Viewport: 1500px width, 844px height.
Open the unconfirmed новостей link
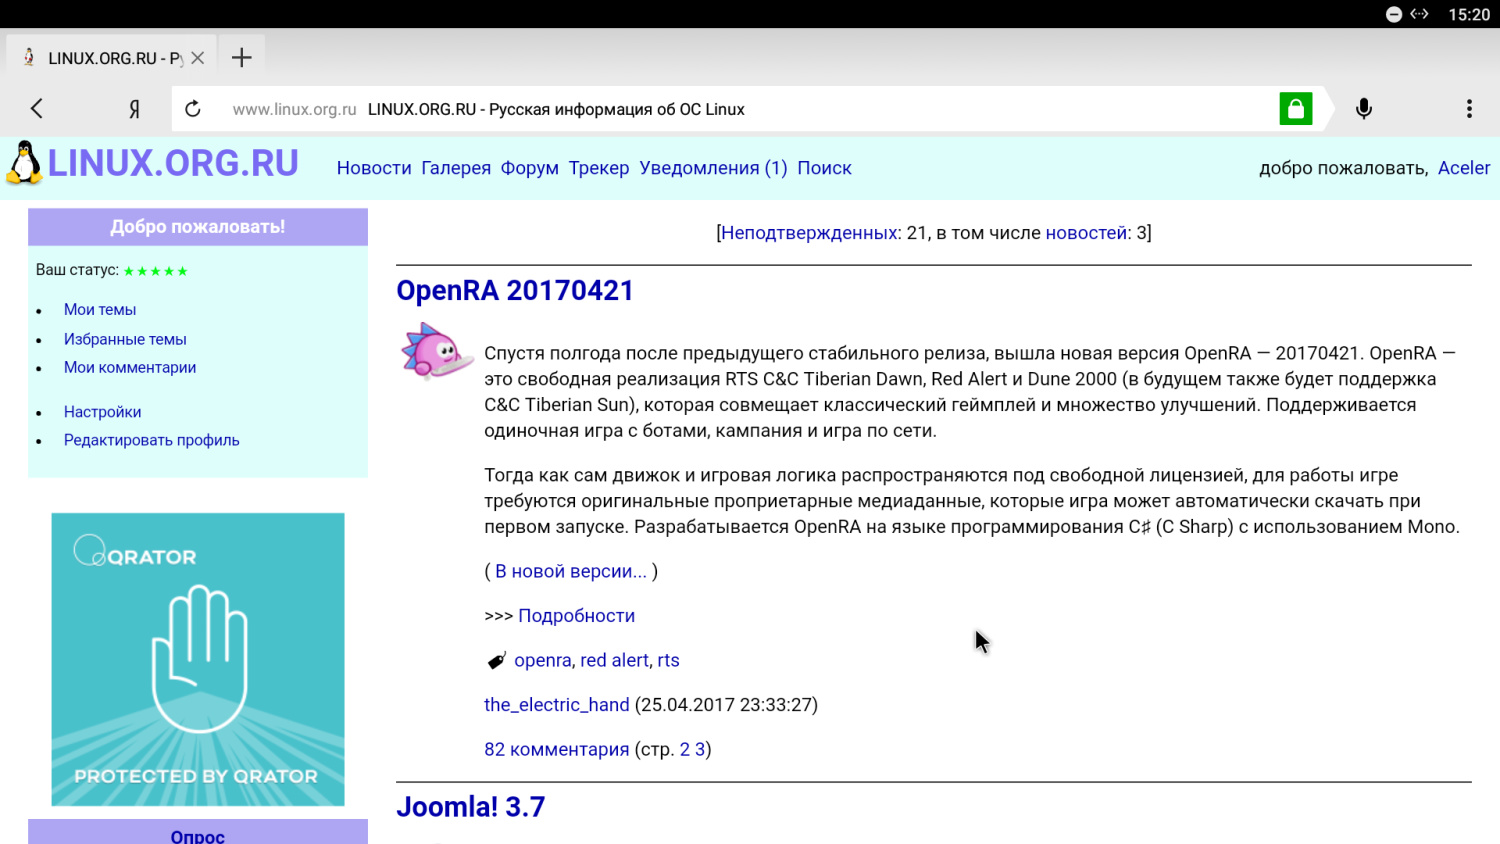coord(1086,233)
